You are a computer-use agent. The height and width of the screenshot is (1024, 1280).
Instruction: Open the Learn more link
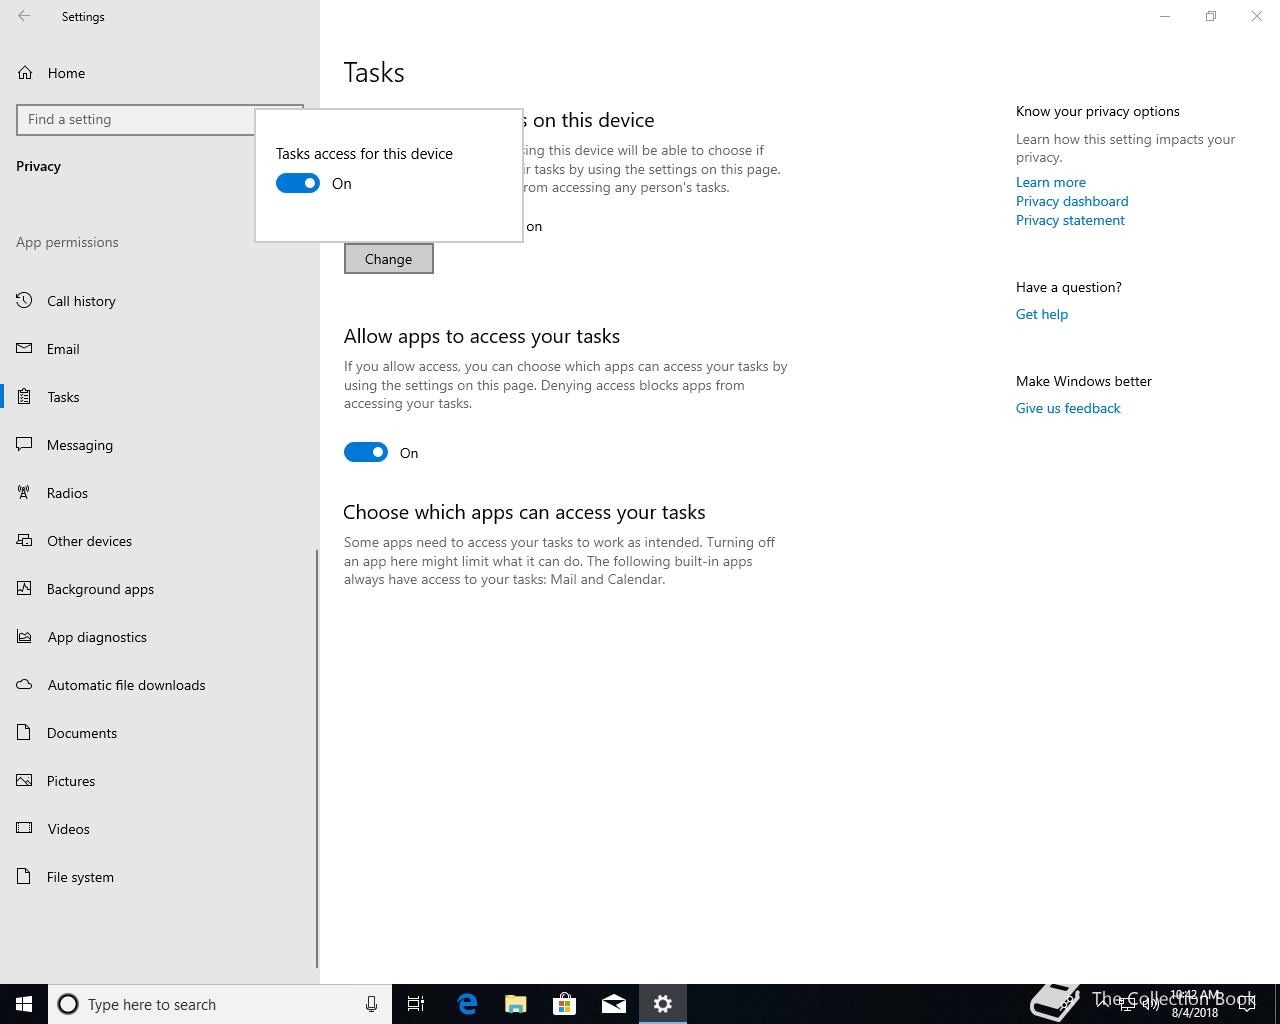(1051, 182)
